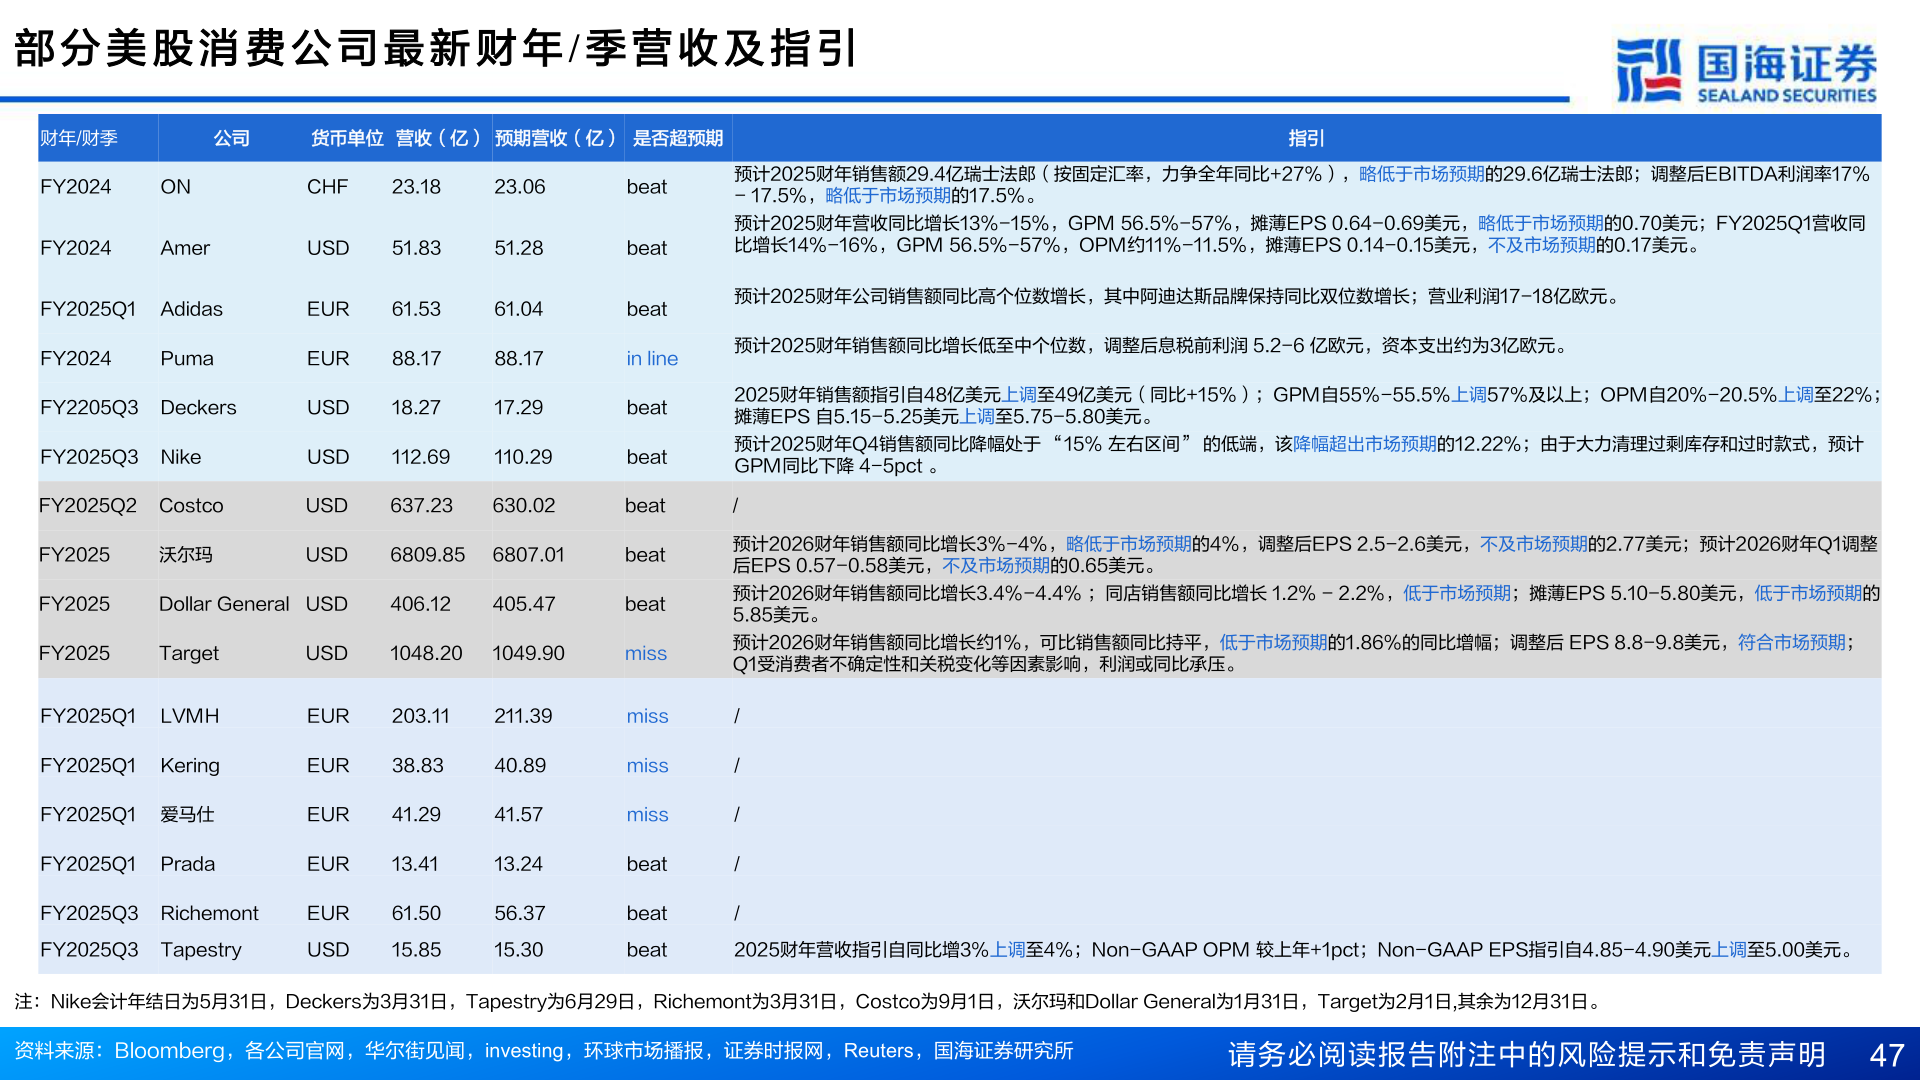Viewport: 1920px width, 1080px height.
Task: Click the Dollar General company cell
Action: [224, 604]
